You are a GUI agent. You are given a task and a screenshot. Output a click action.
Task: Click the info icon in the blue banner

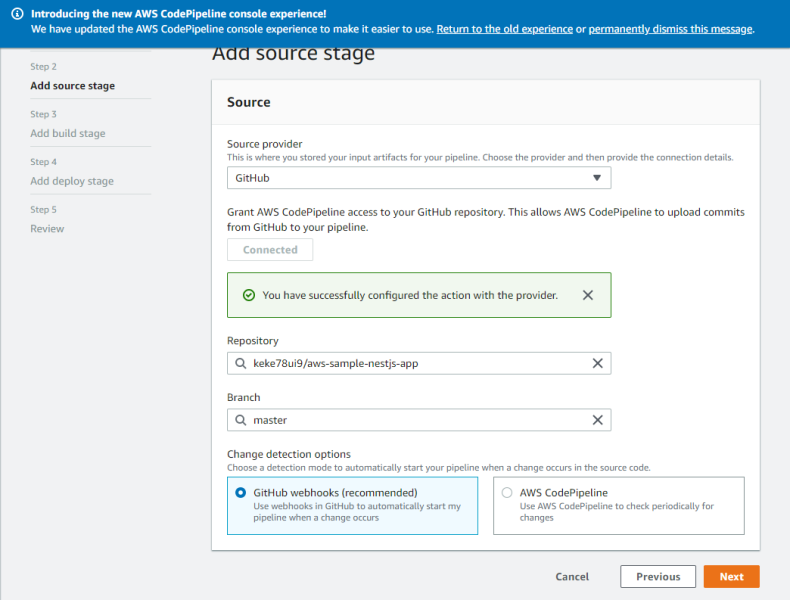click(17, 14)
